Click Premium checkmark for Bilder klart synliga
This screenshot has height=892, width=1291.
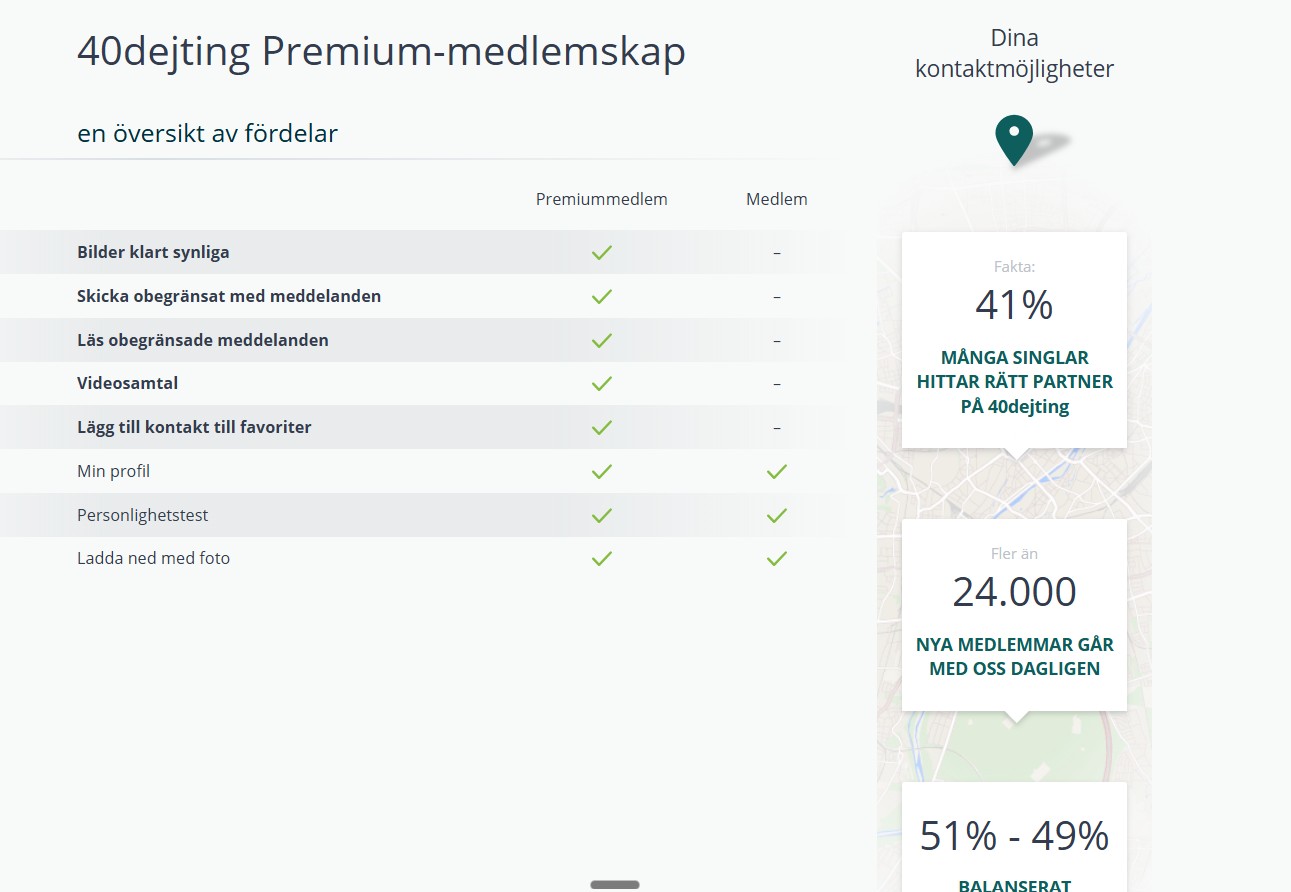click(601, 253)
